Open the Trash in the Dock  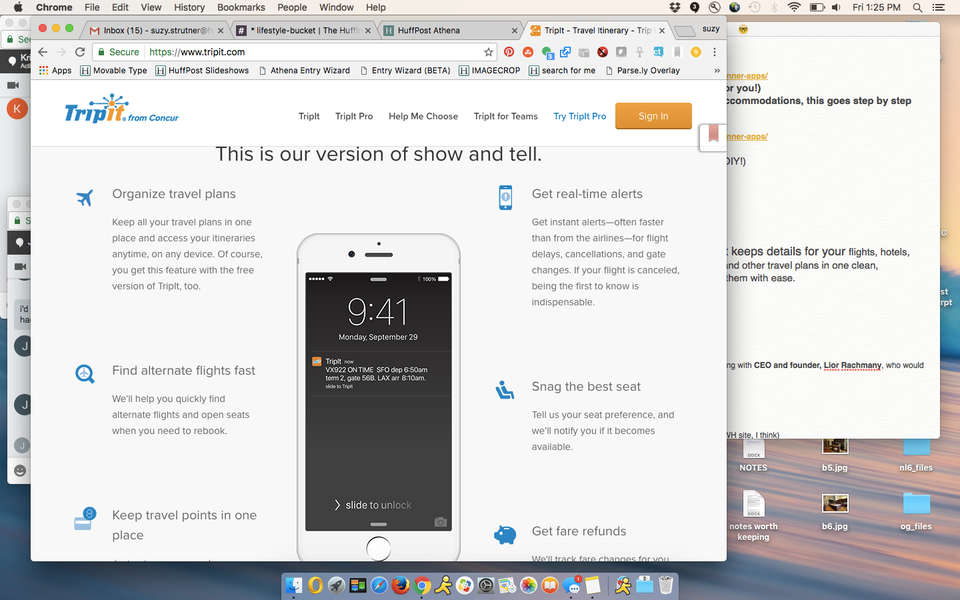[x=666, y=586]
